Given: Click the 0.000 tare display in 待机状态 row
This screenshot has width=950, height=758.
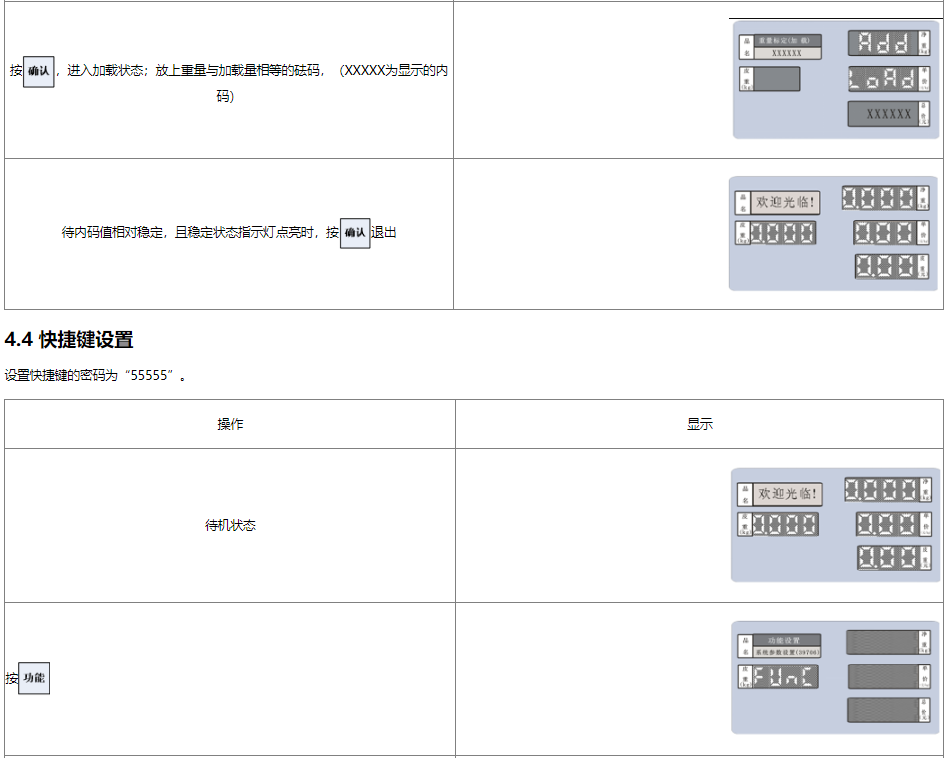Looking at the screenshot, I should coord(785,524).
